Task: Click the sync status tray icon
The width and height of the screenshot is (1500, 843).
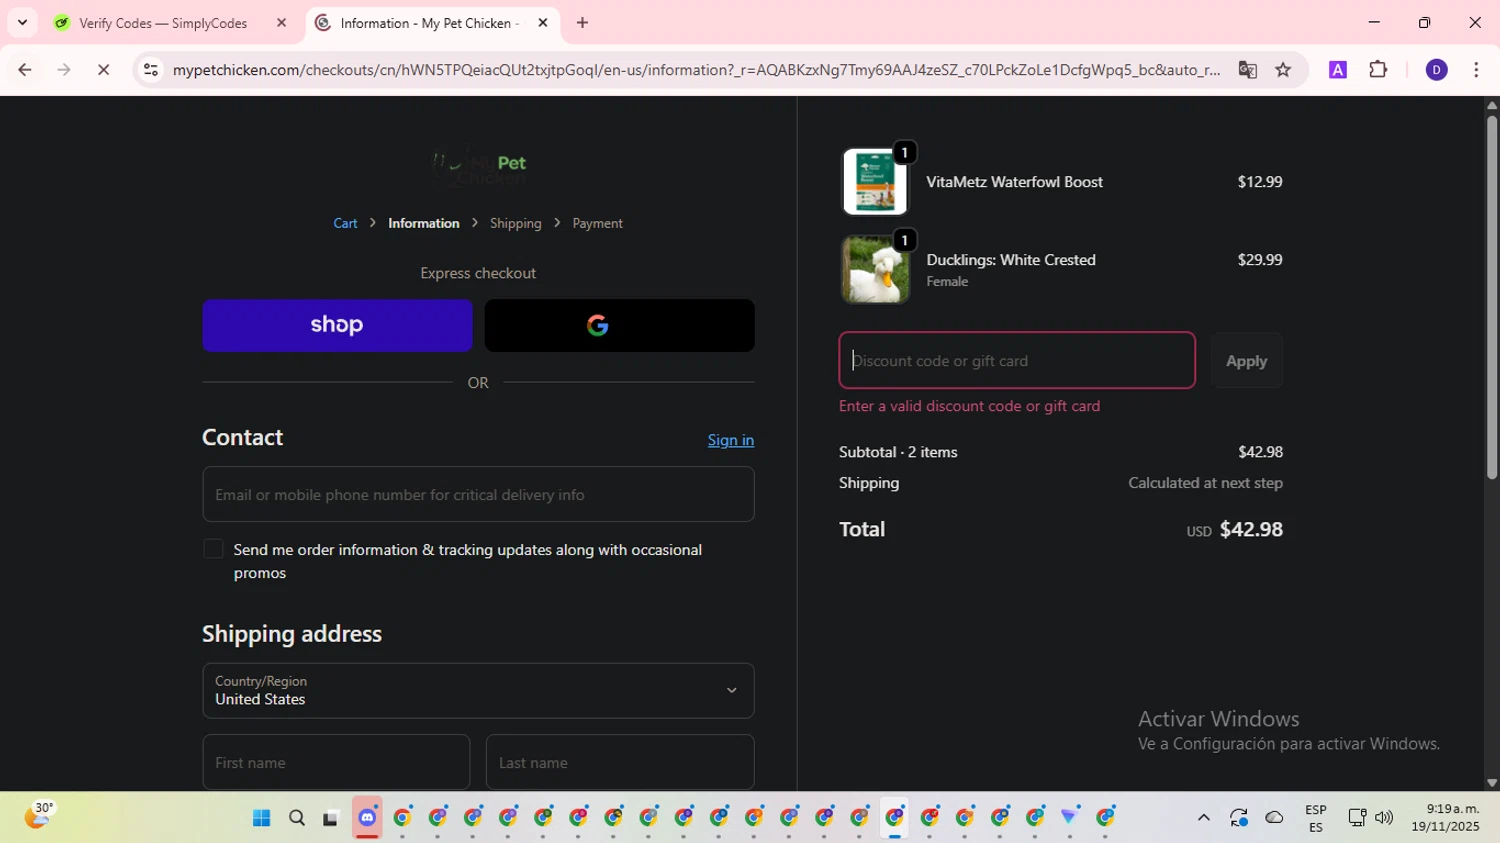Action: pos(1239,818)
